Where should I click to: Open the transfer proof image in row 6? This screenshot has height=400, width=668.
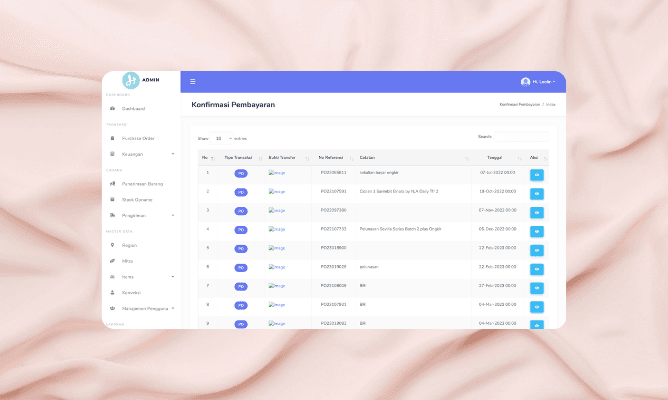click(277, 267)
